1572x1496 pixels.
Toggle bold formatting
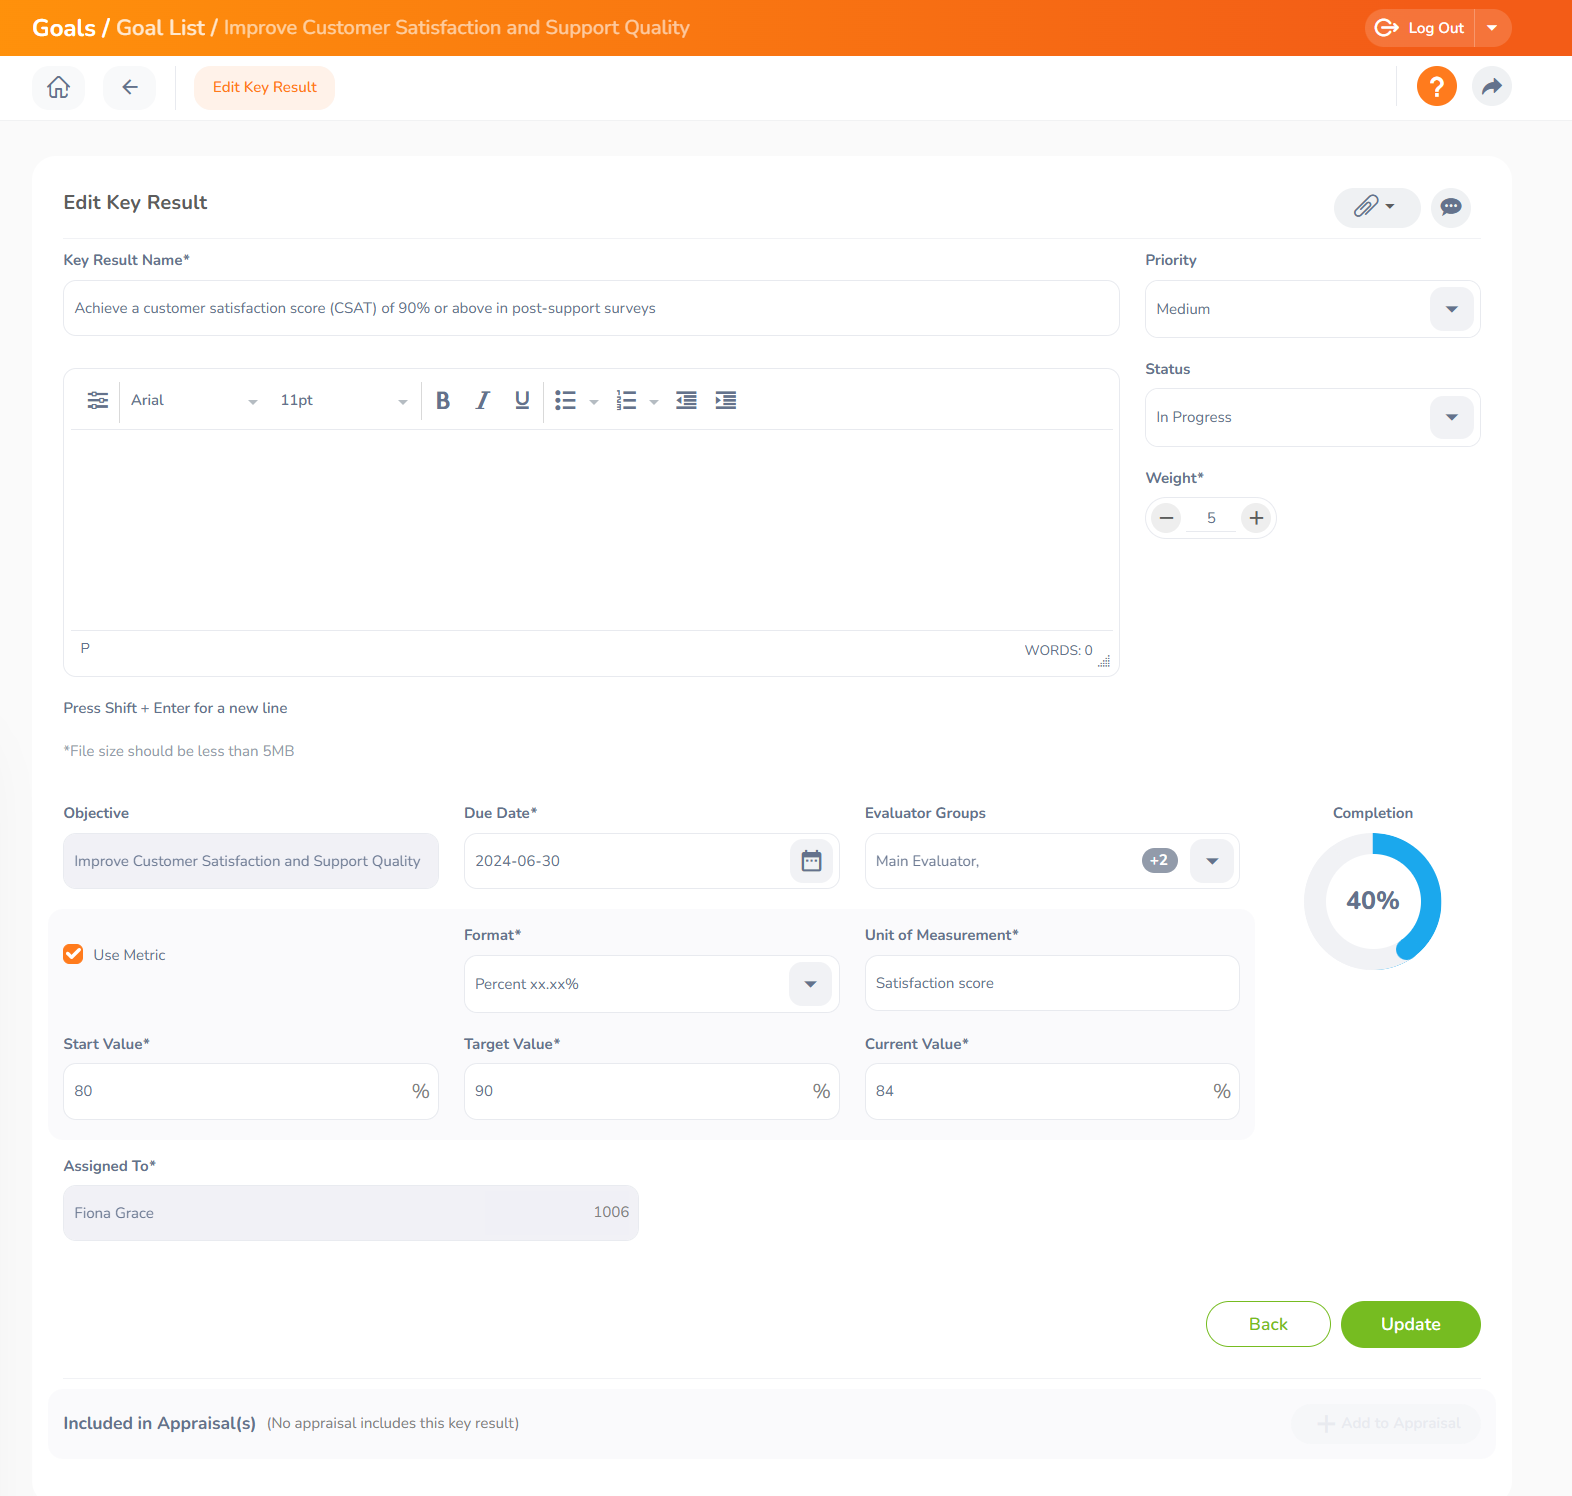click(443, 400)
